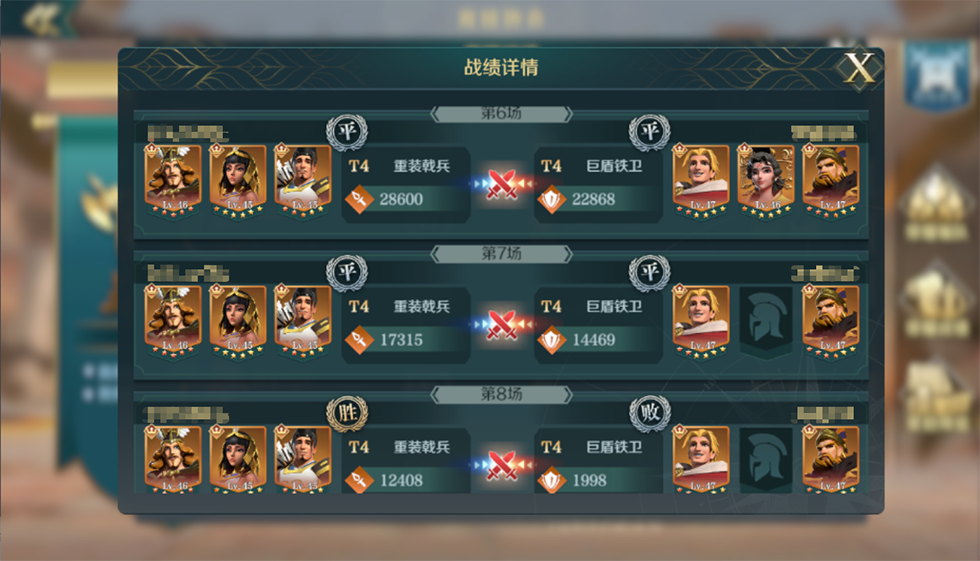Open the 第7场 round header
Screen dimensions: 980x561
point(501,254)
